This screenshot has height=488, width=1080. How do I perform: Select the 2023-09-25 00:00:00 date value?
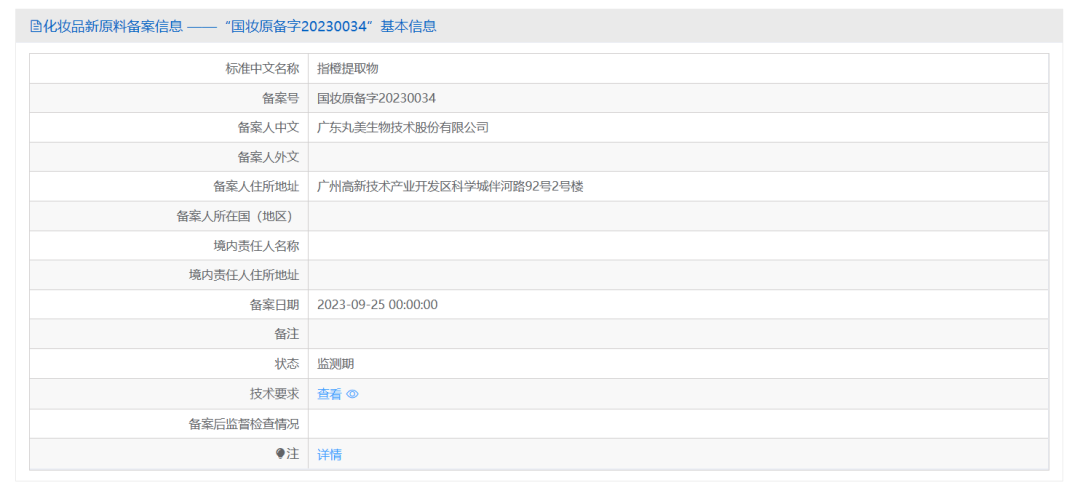tap(377, 305)
